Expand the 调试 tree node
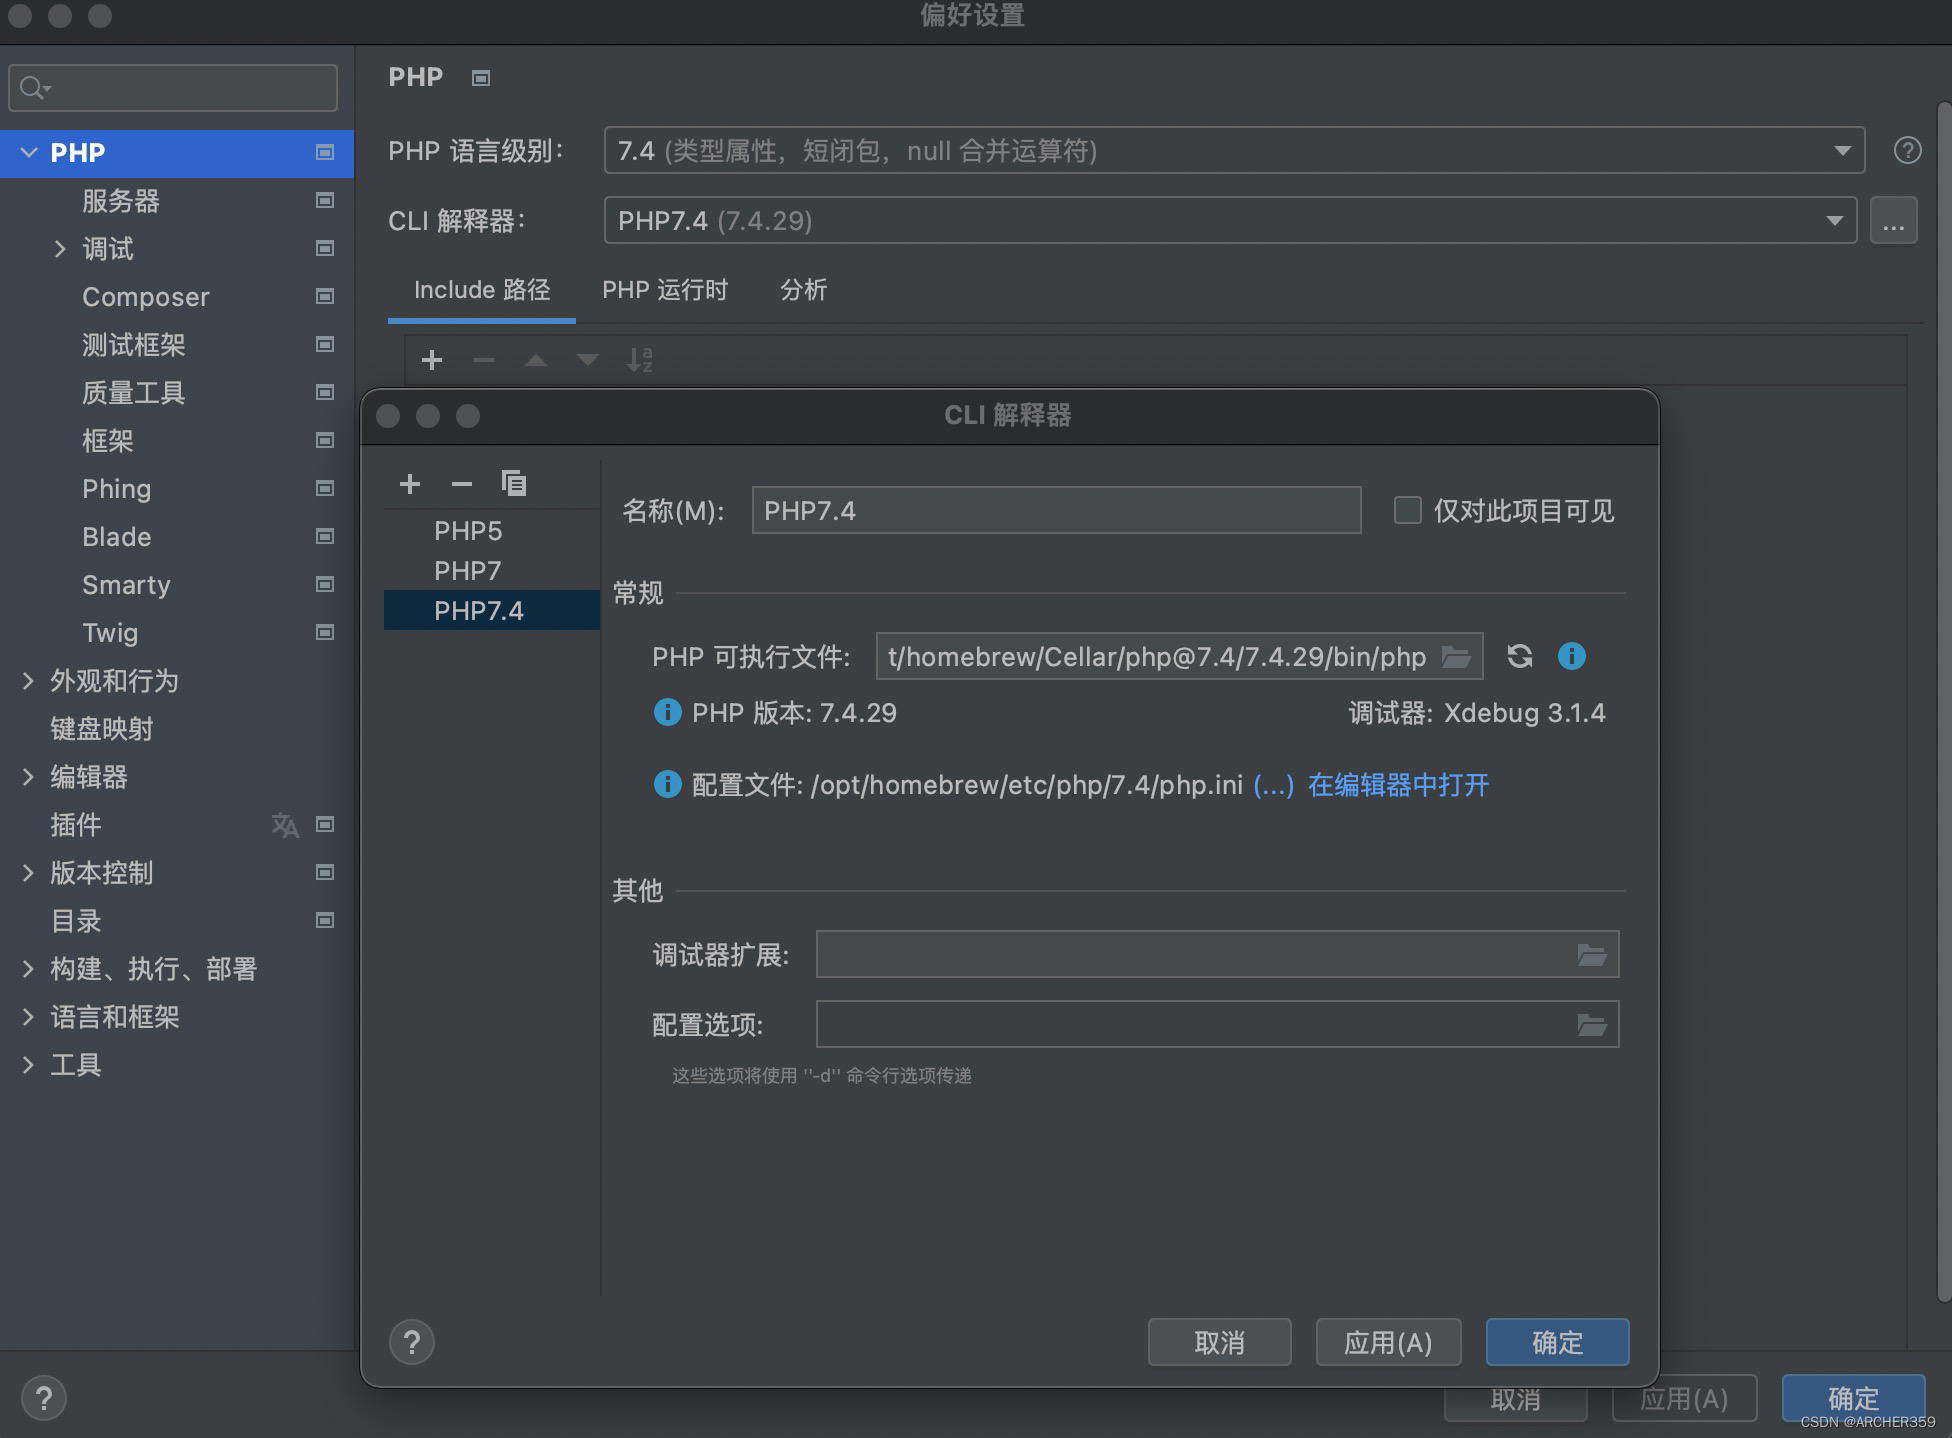This screenshot has width=1952, height=1438. (60, 249)
